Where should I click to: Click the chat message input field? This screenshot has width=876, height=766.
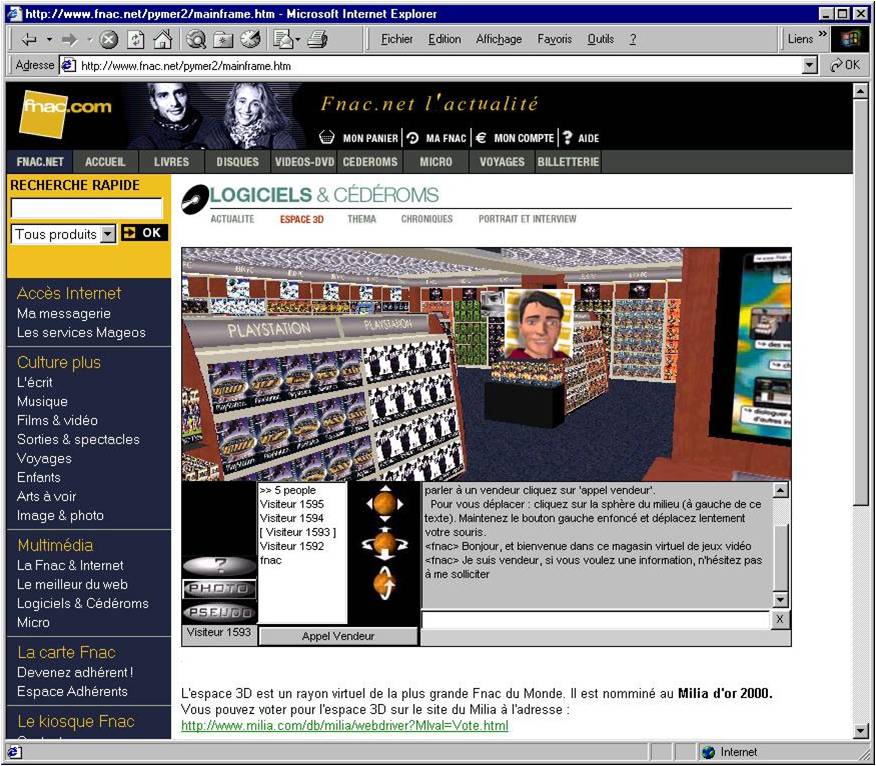[596, 620]
